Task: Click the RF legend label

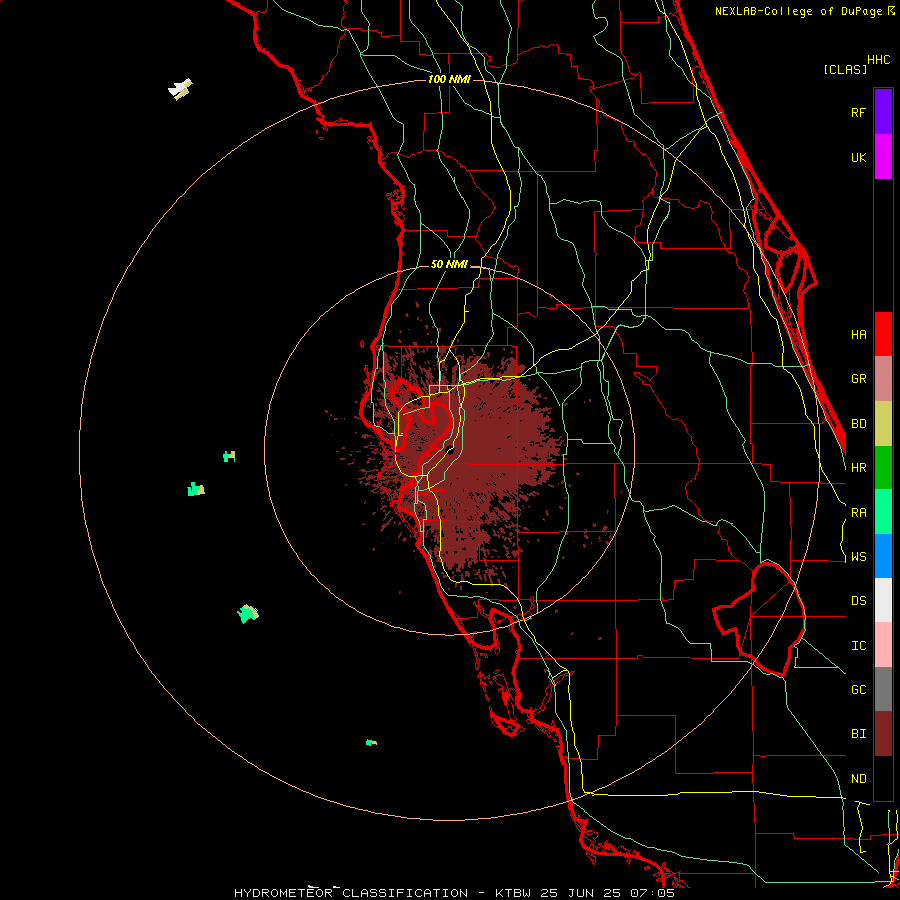Action: coord(858,112)
